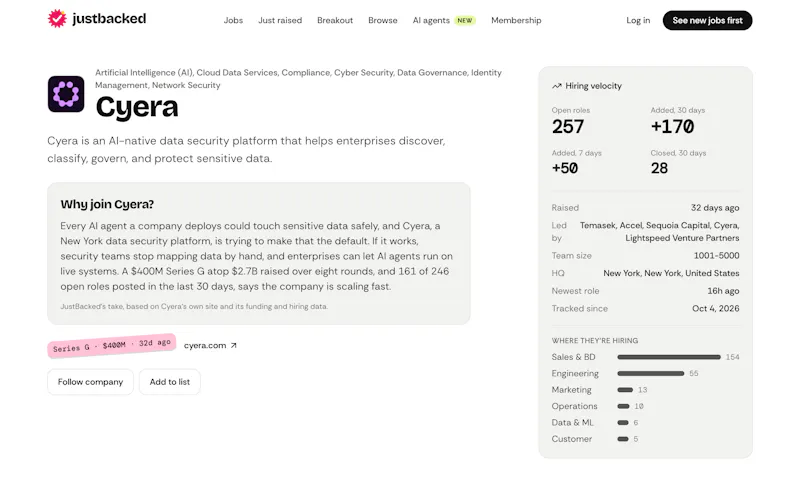Go to the Breakout page
Viewport: 800px width, 479px height.
335,20
